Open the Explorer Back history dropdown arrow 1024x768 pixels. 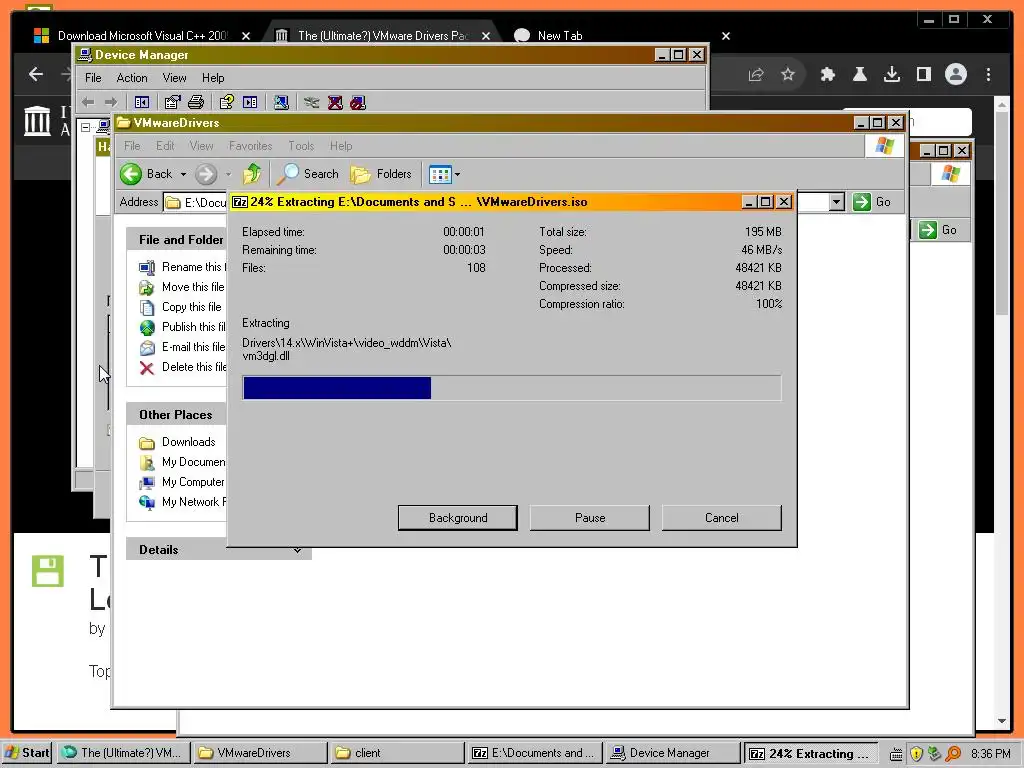point(184,174)
